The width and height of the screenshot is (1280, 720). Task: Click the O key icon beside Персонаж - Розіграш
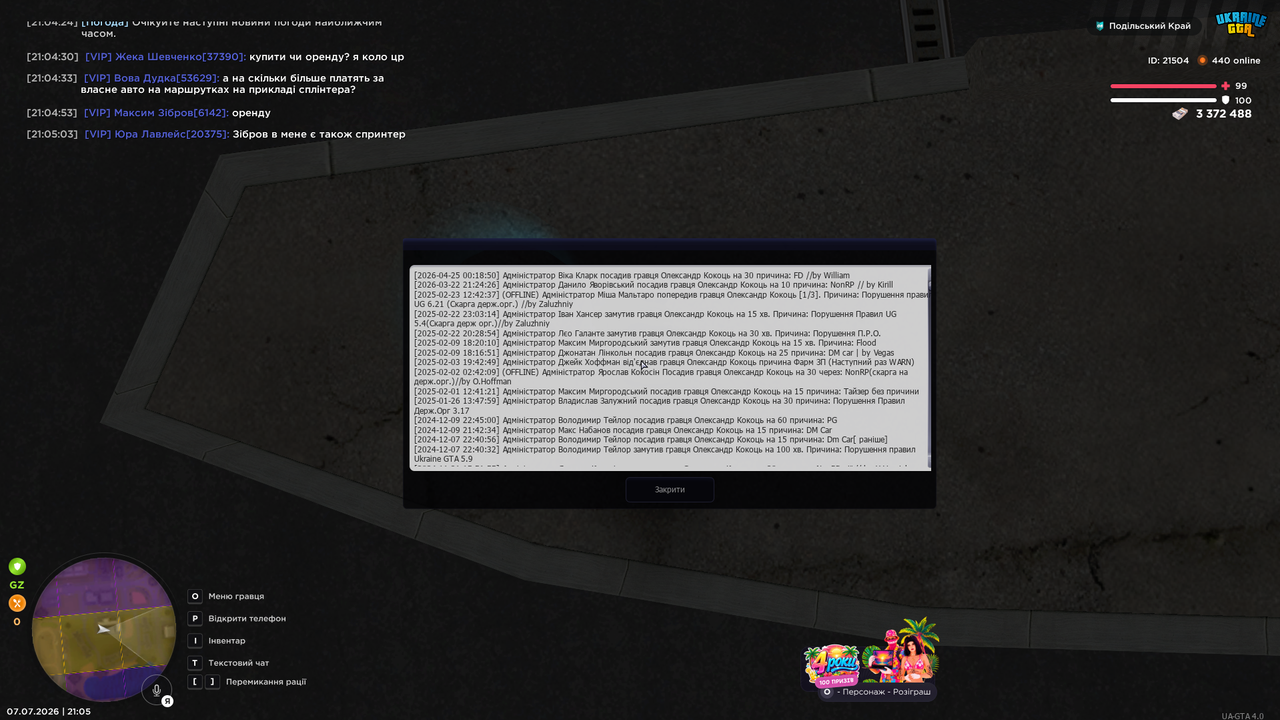coord(827,692)
